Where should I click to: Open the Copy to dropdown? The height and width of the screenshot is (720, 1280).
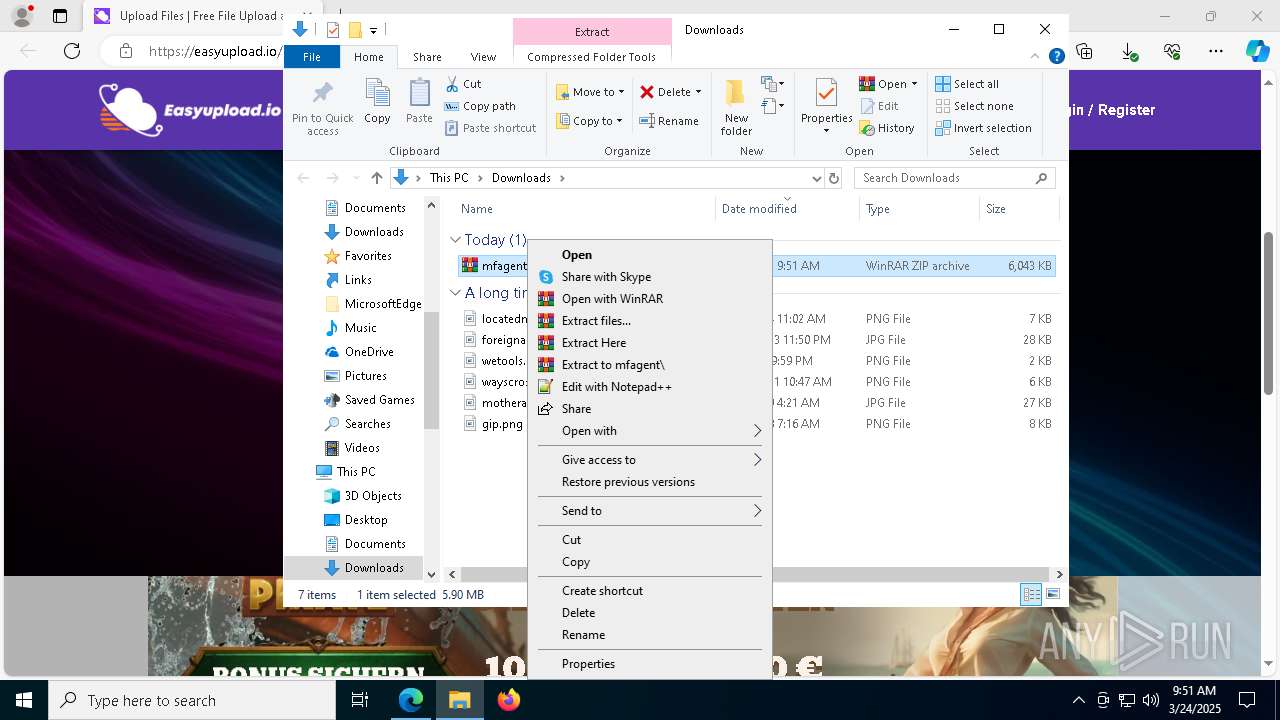pos(589,121)
